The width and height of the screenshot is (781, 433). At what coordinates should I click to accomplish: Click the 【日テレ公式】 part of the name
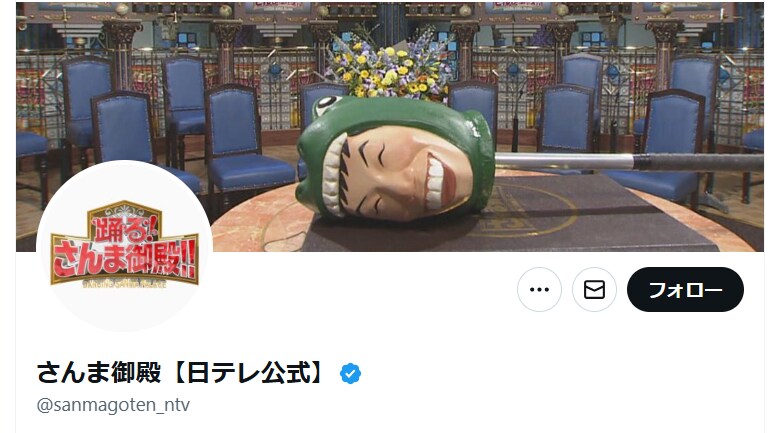pyautogui.click(x=250, y=373)
